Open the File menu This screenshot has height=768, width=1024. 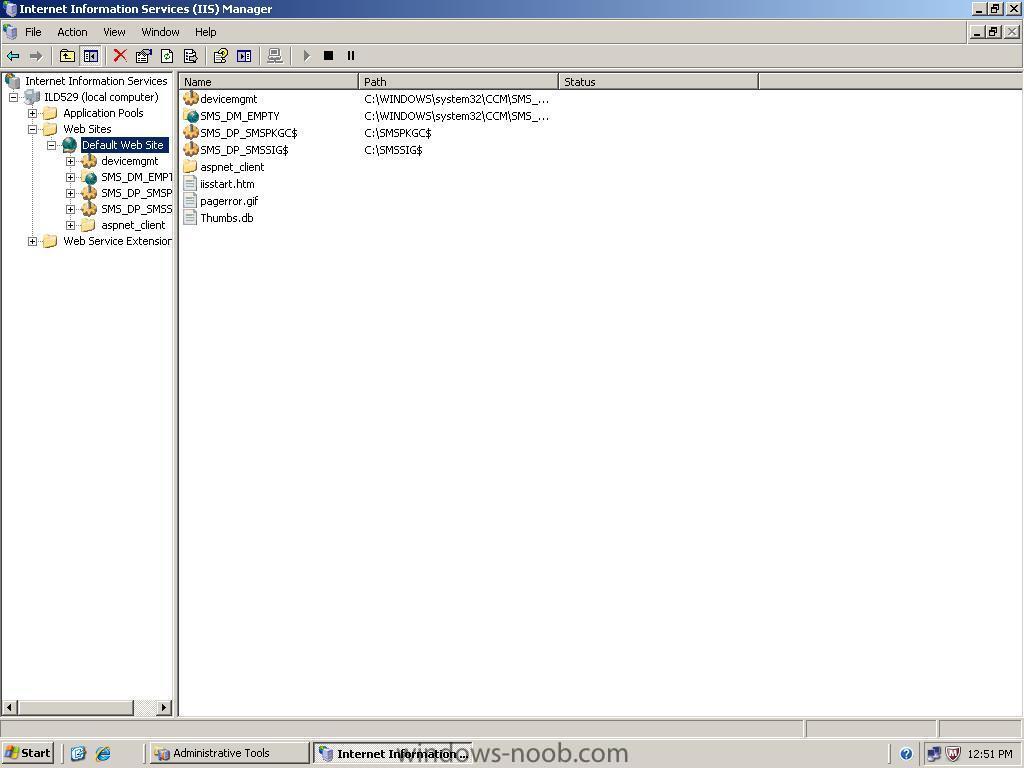(33, 32)
